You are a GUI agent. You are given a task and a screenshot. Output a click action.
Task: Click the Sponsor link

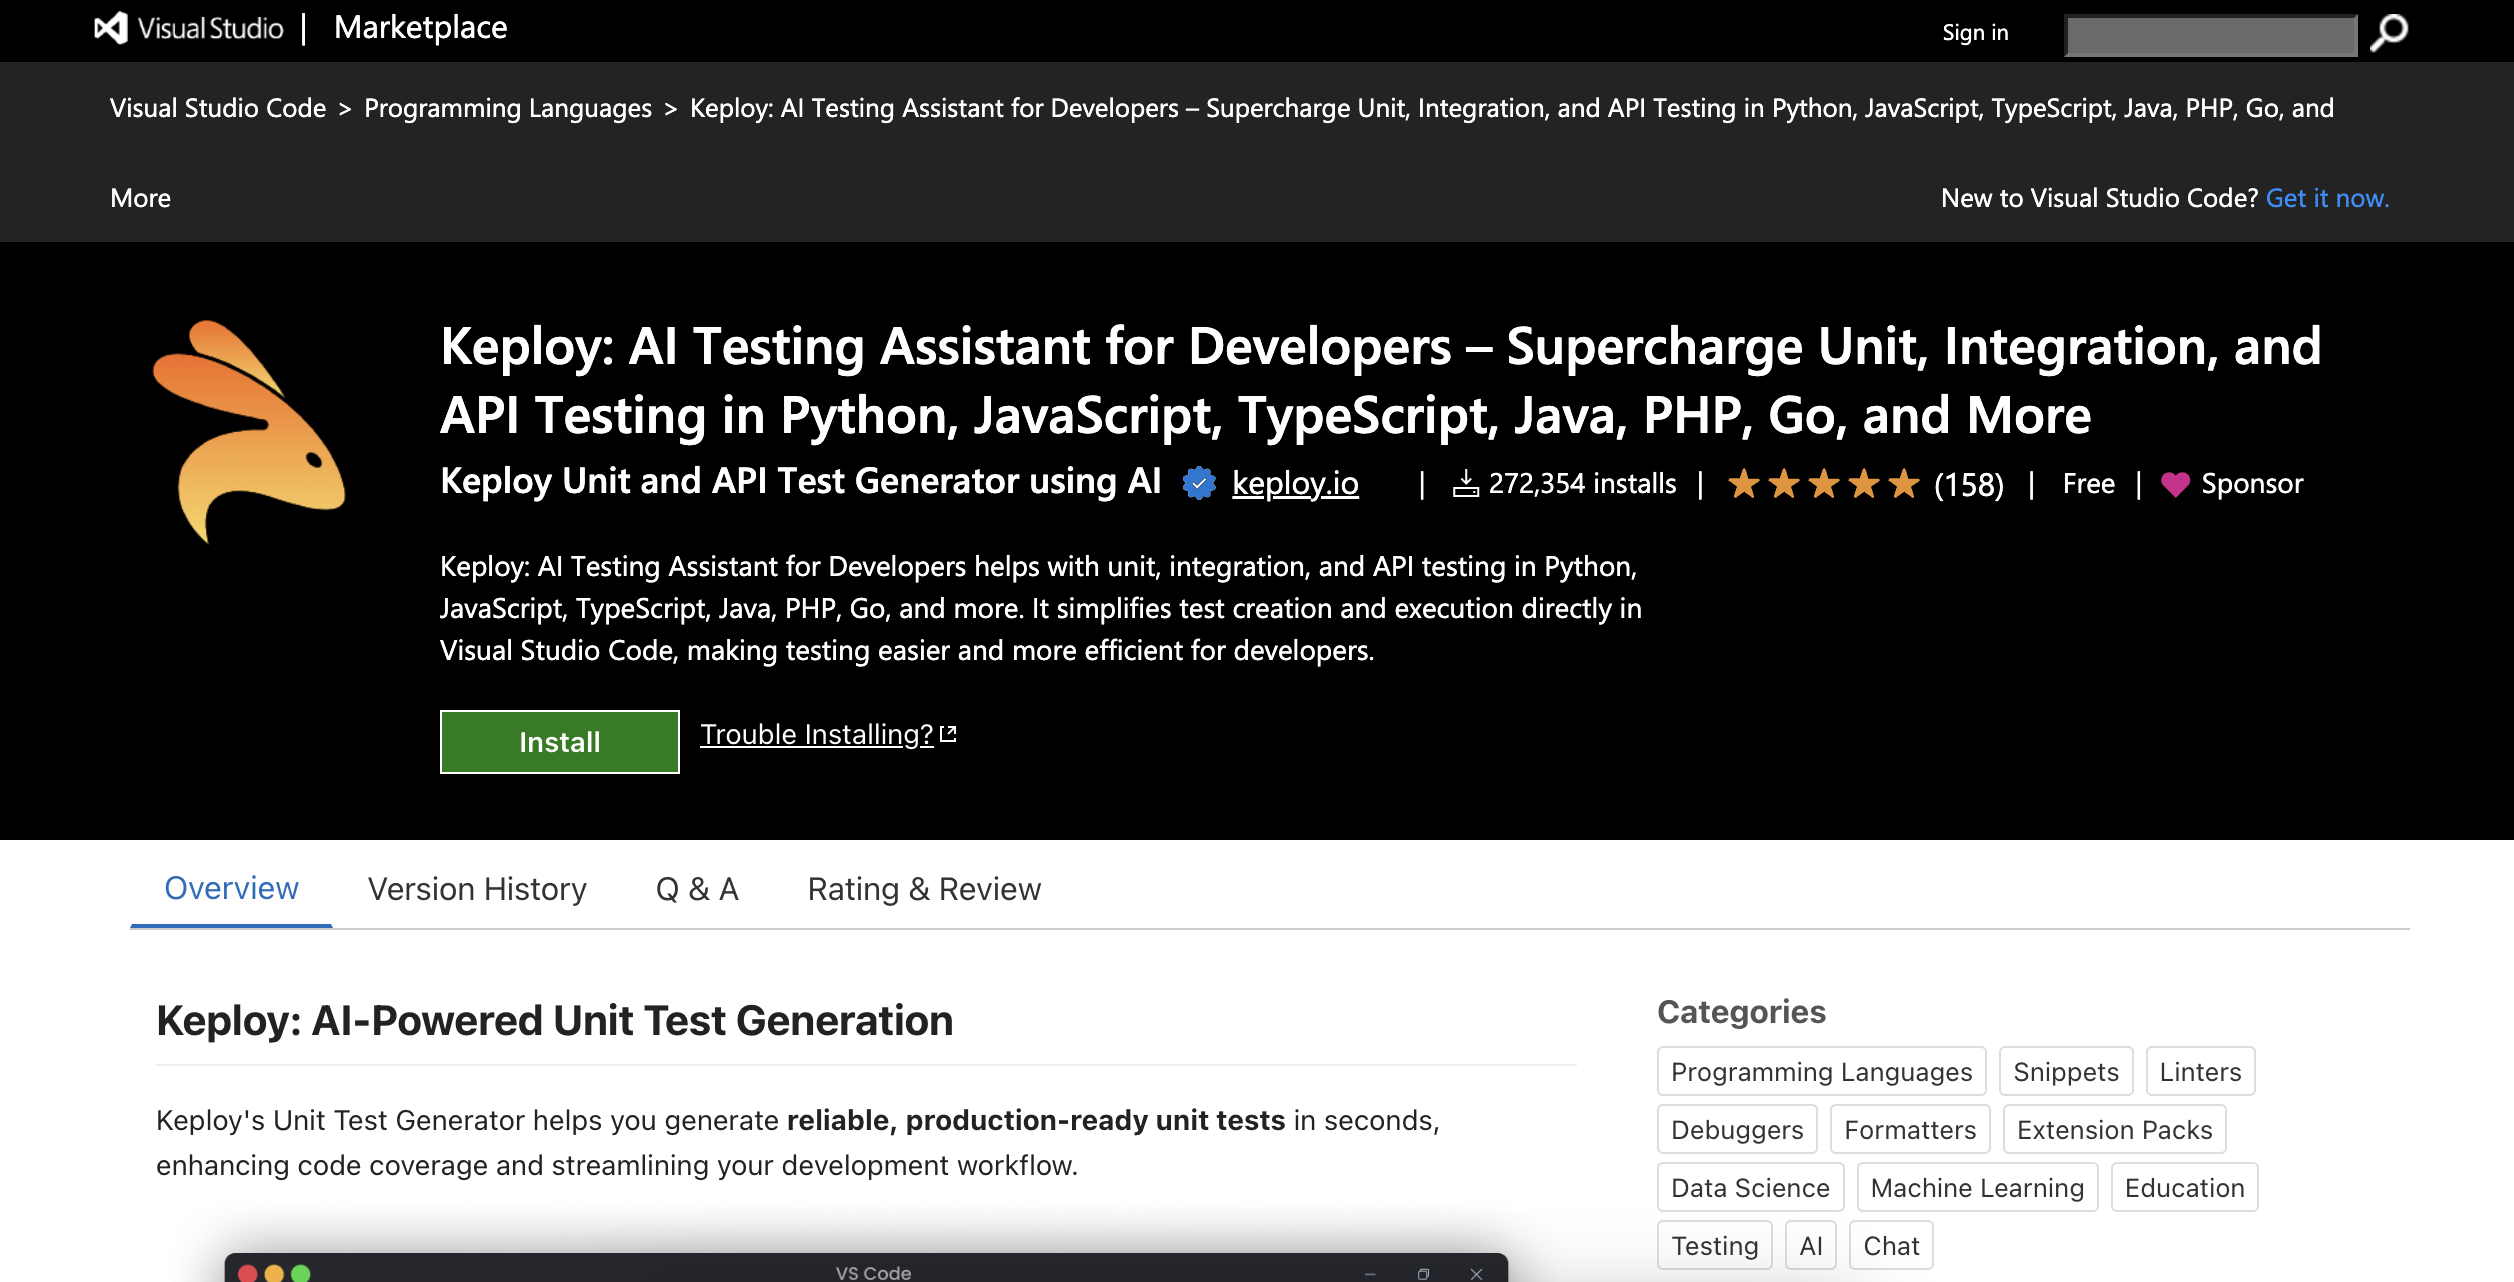(2252, 484)
